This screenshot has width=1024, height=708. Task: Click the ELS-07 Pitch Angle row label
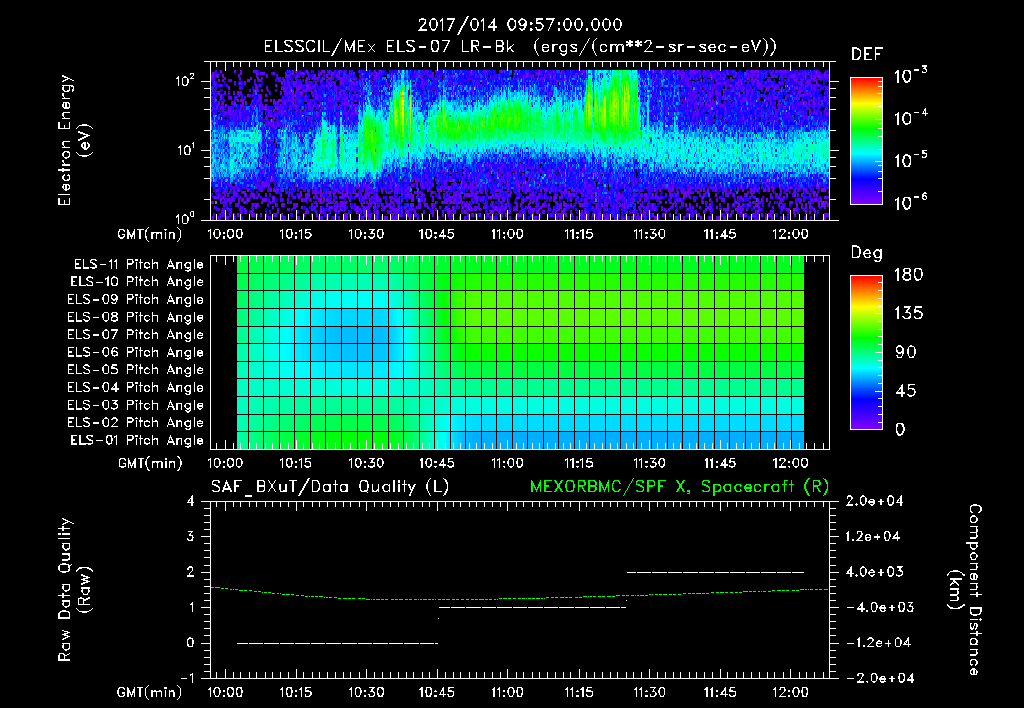coord(135,334)
